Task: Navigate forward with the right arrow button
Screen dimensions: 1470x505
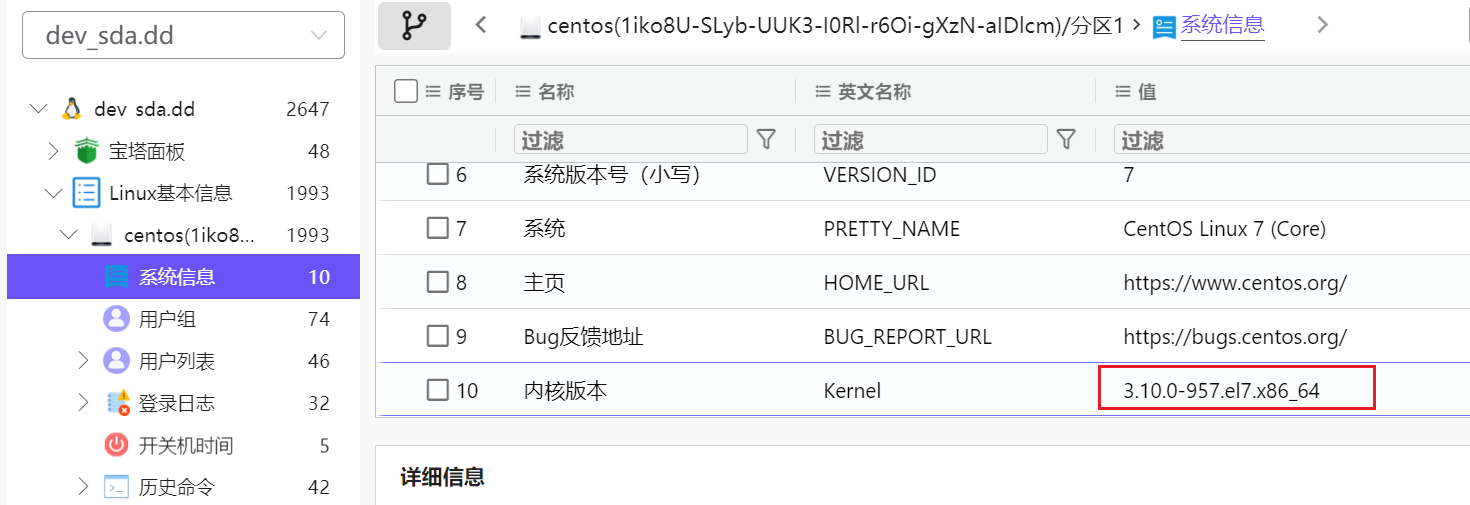Action: point(1323,26)
